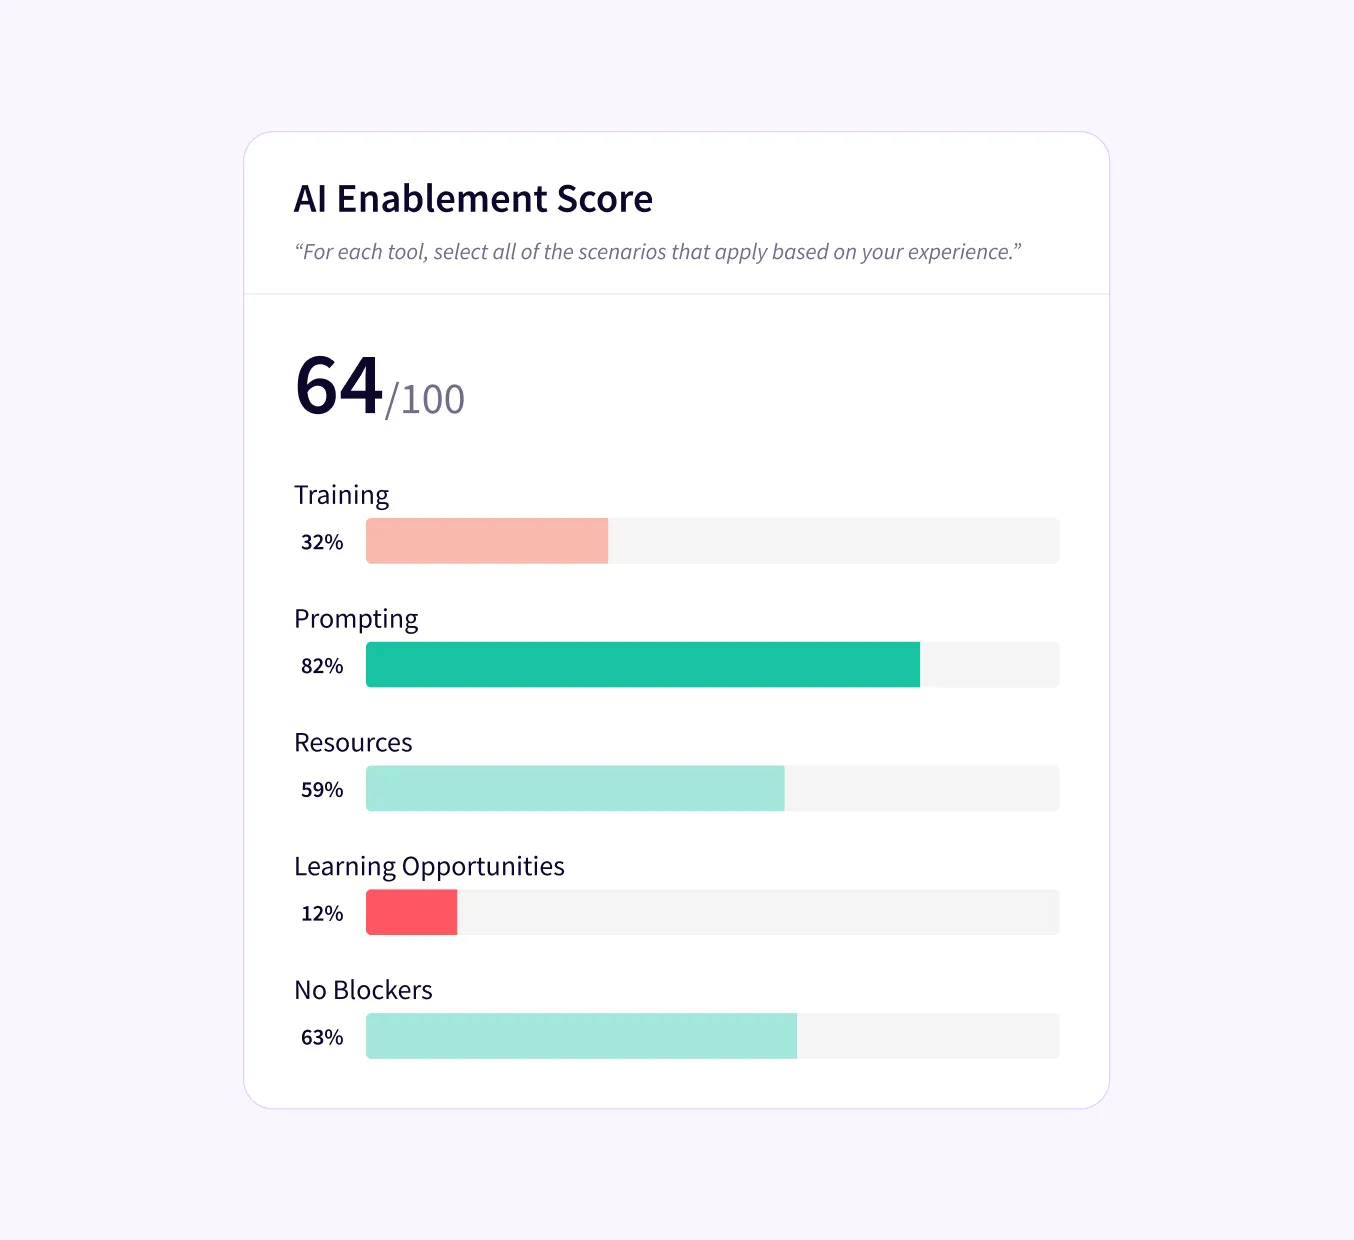Click the 32% Training value

point(322,542)
